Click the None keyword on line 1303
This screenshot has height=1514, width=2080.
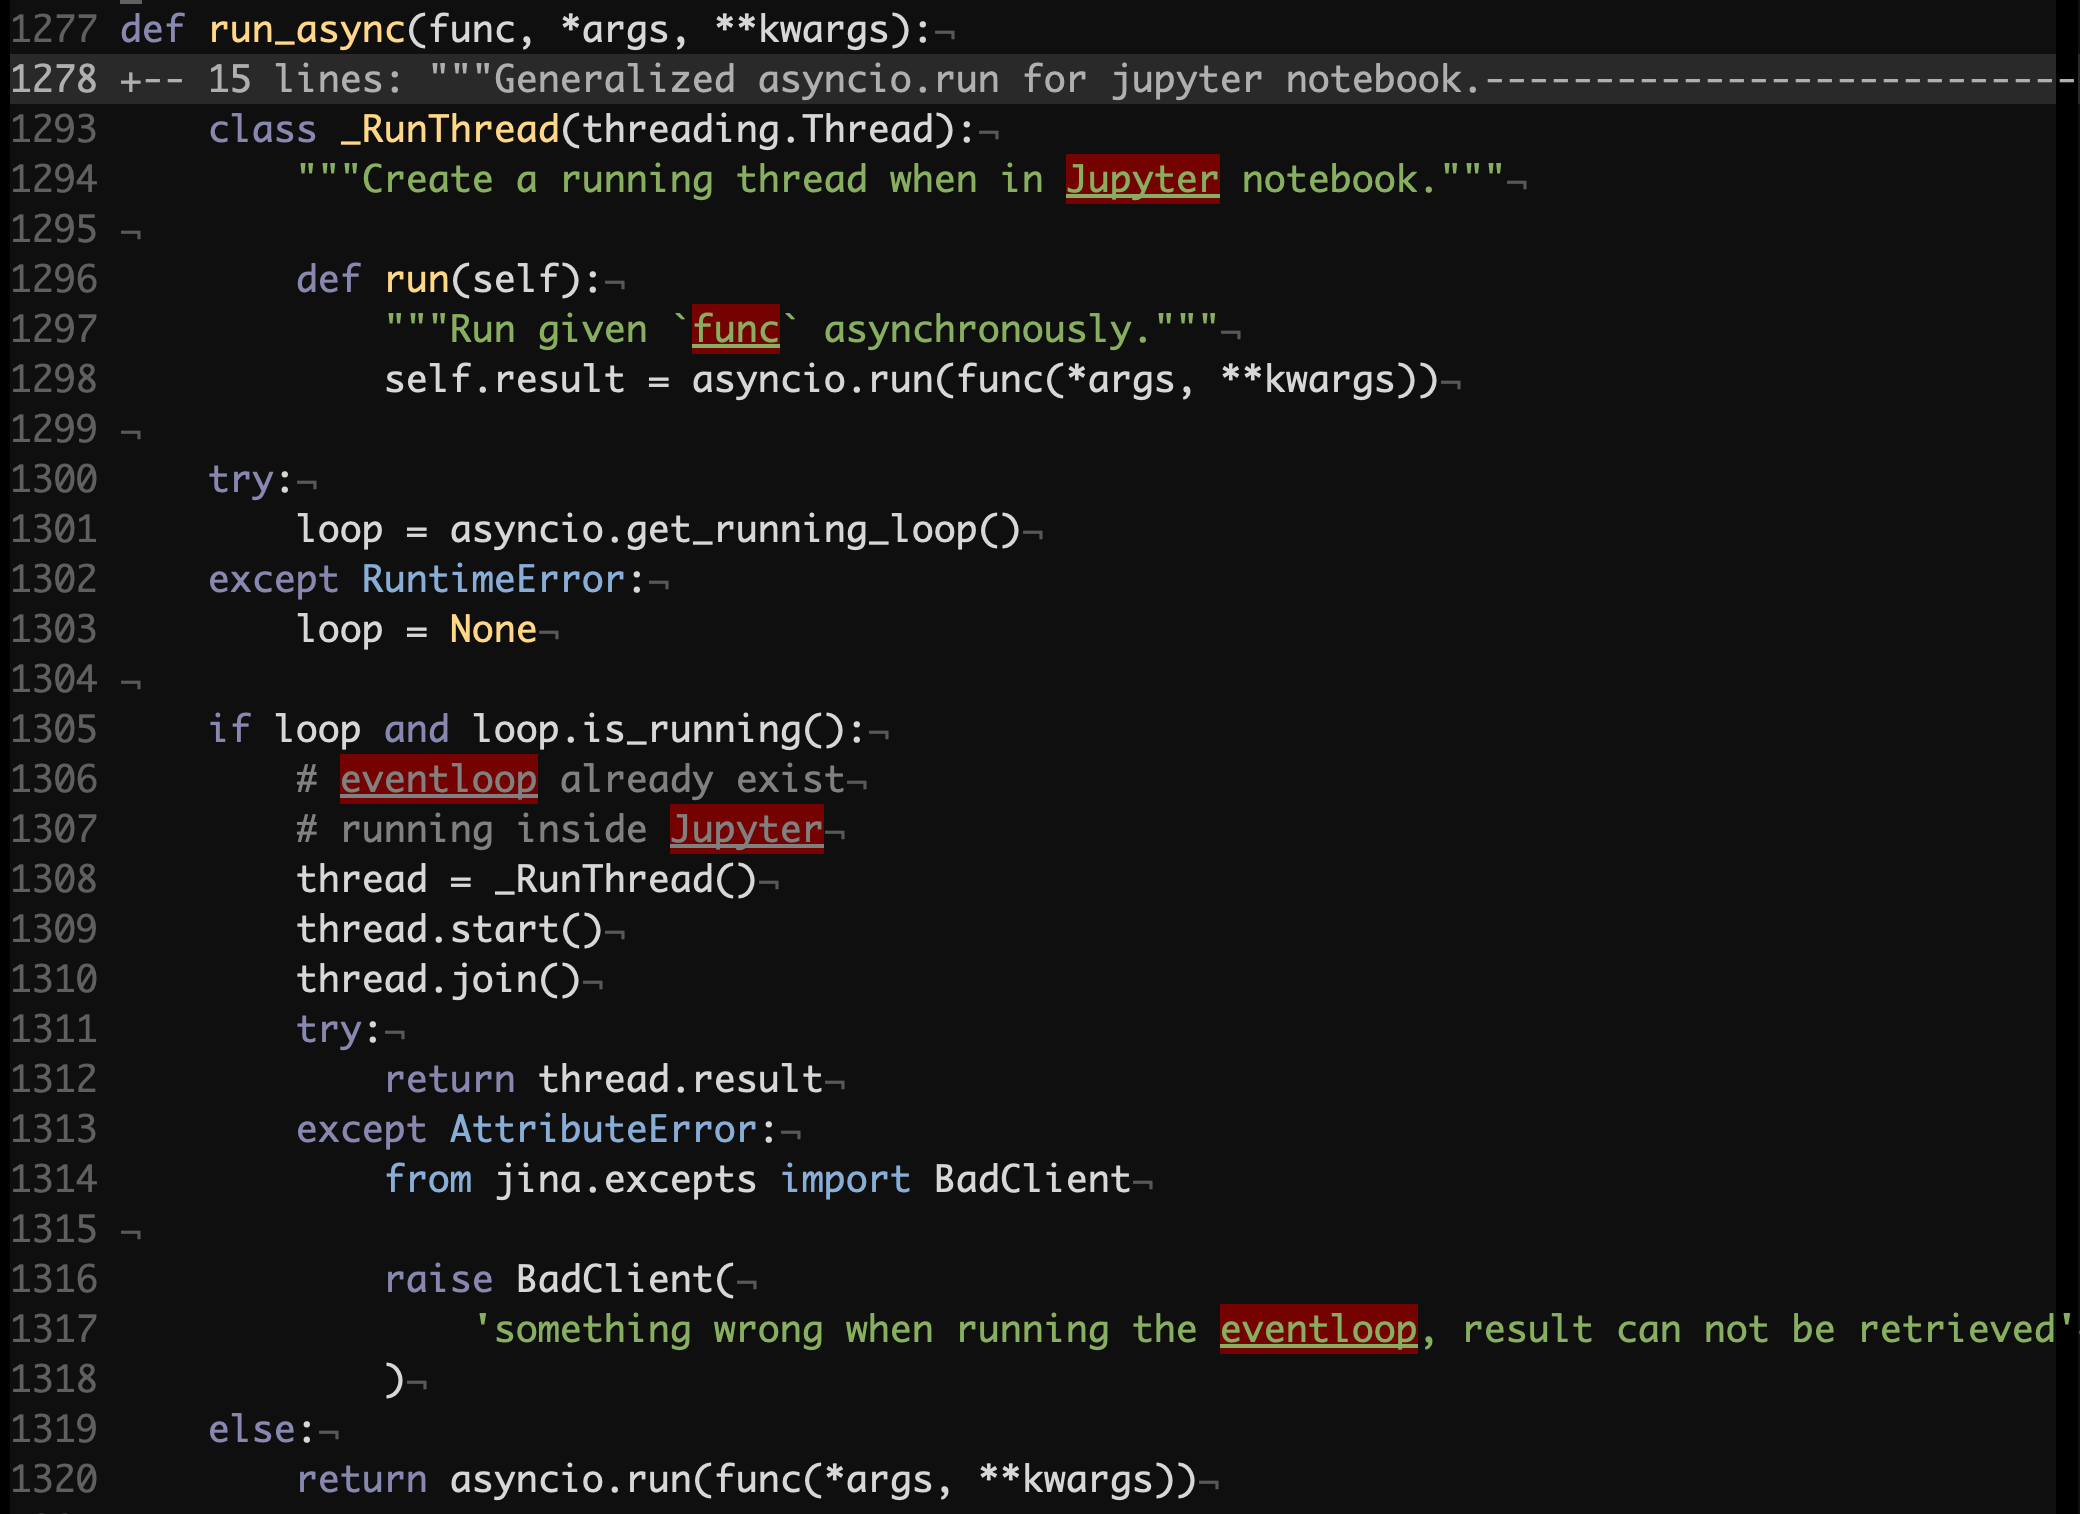click(x=493, y=629)
